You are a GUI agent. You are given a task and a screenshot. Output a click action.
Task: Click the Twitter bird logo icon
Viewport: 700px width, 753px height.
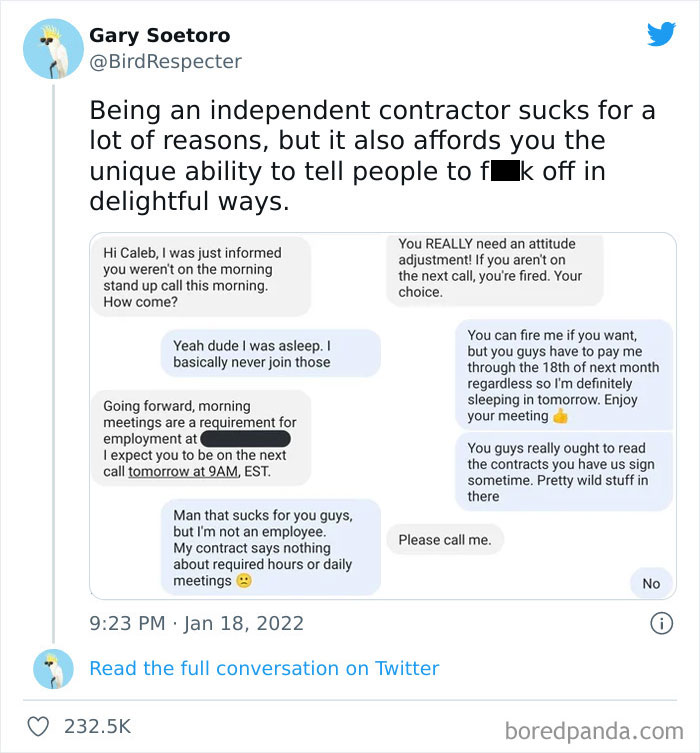661,34
